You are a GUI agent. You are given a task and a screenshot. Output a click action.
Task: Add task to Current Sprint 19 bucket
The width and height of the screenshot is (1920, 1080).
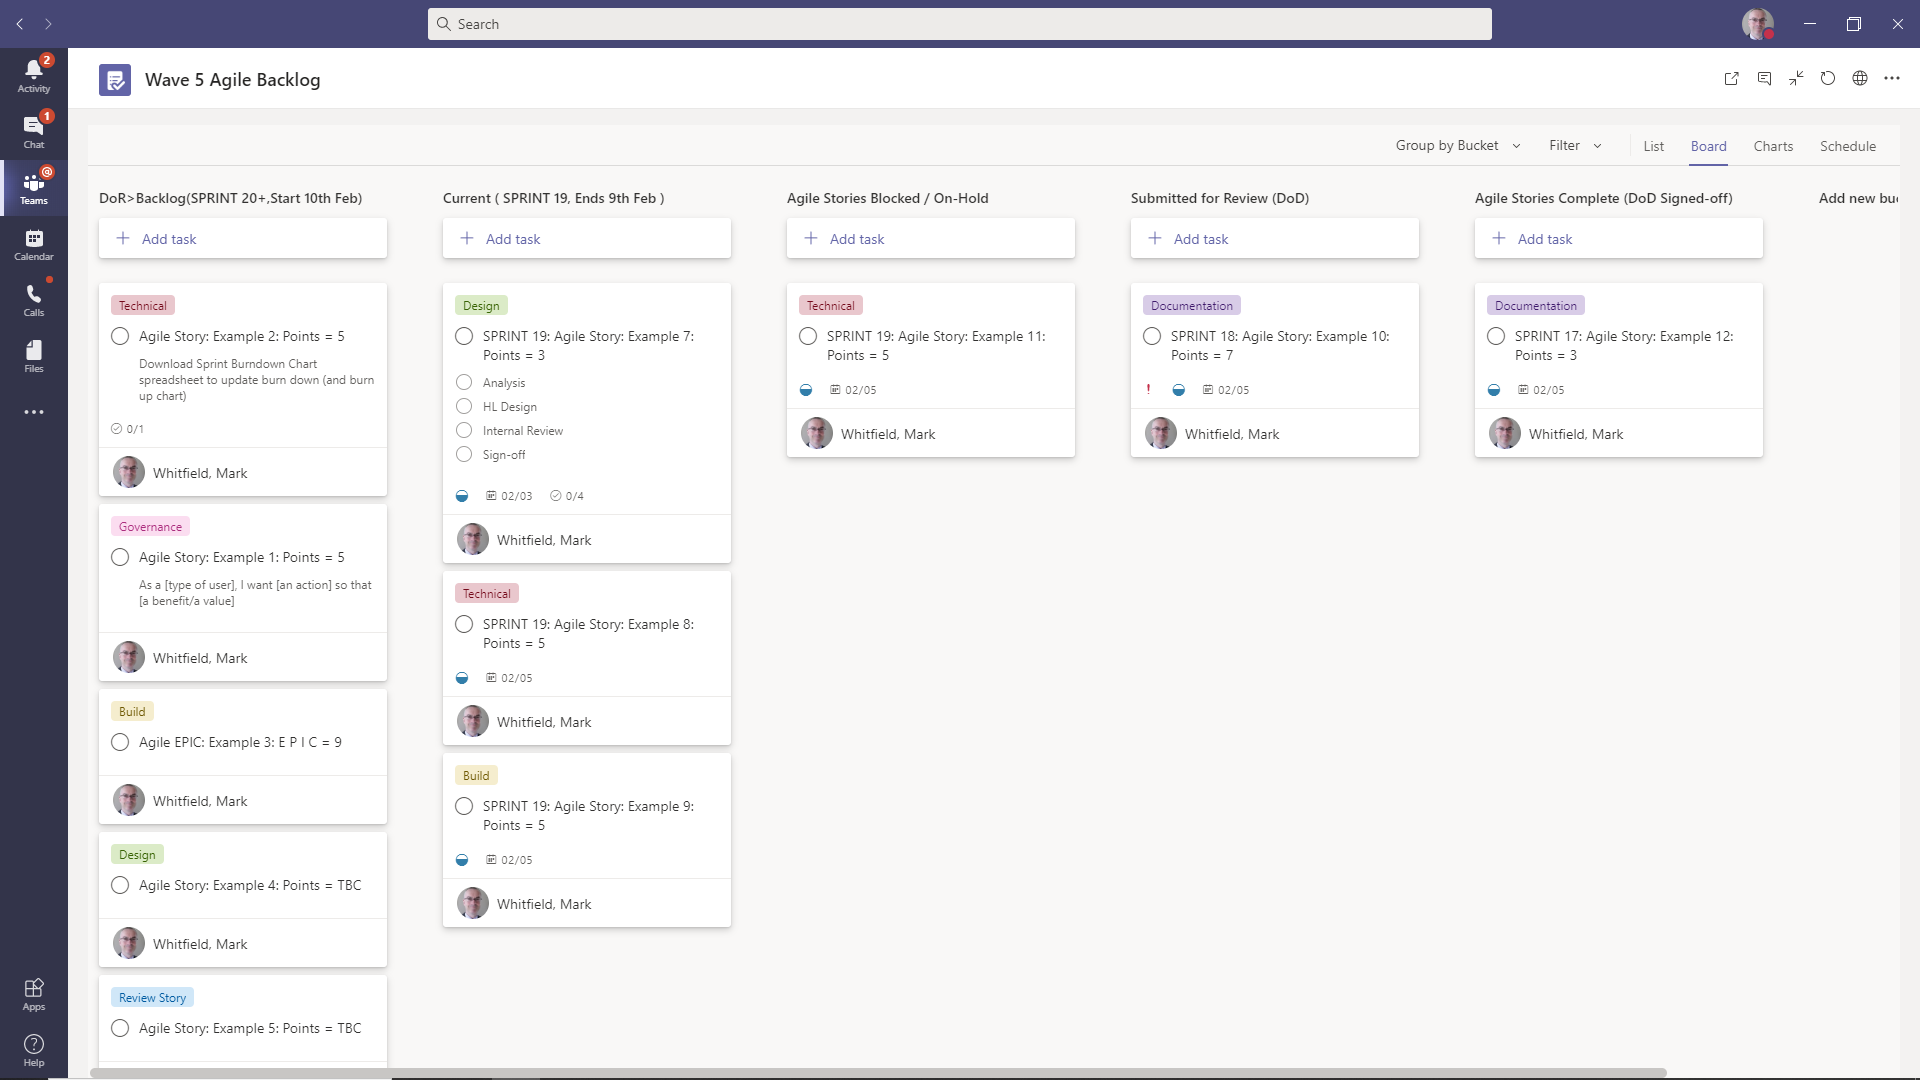coord(586,239)
